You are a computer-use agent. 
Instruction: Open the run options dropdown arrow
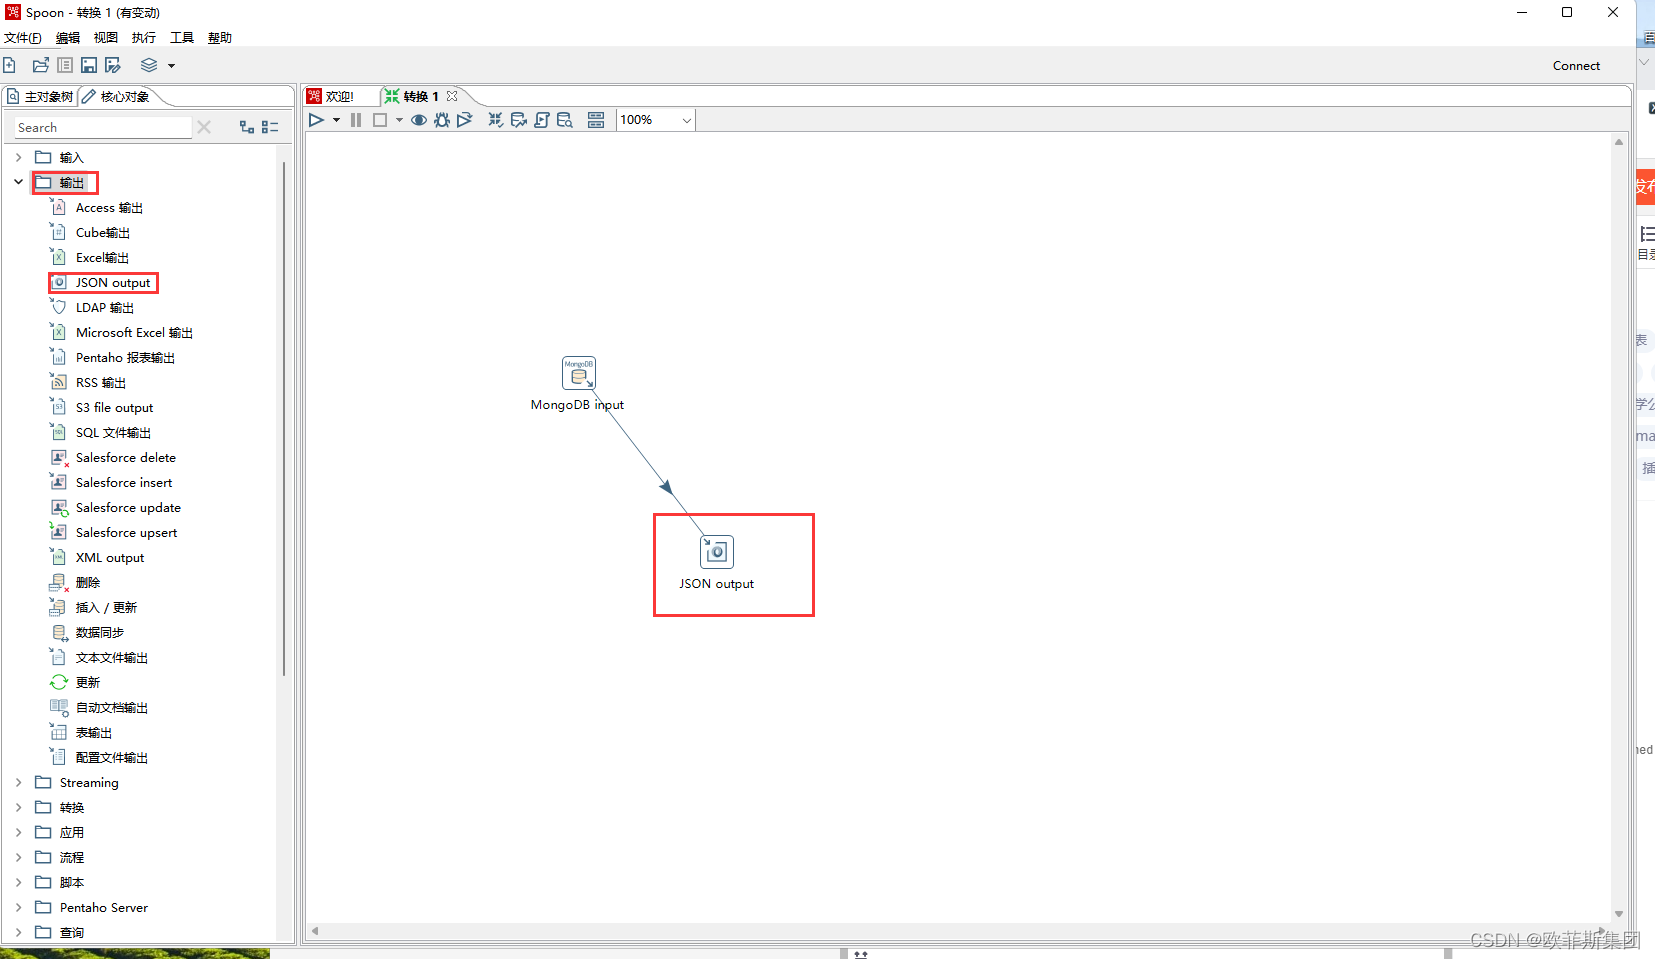pyautogui.click(x=336, y=120)
